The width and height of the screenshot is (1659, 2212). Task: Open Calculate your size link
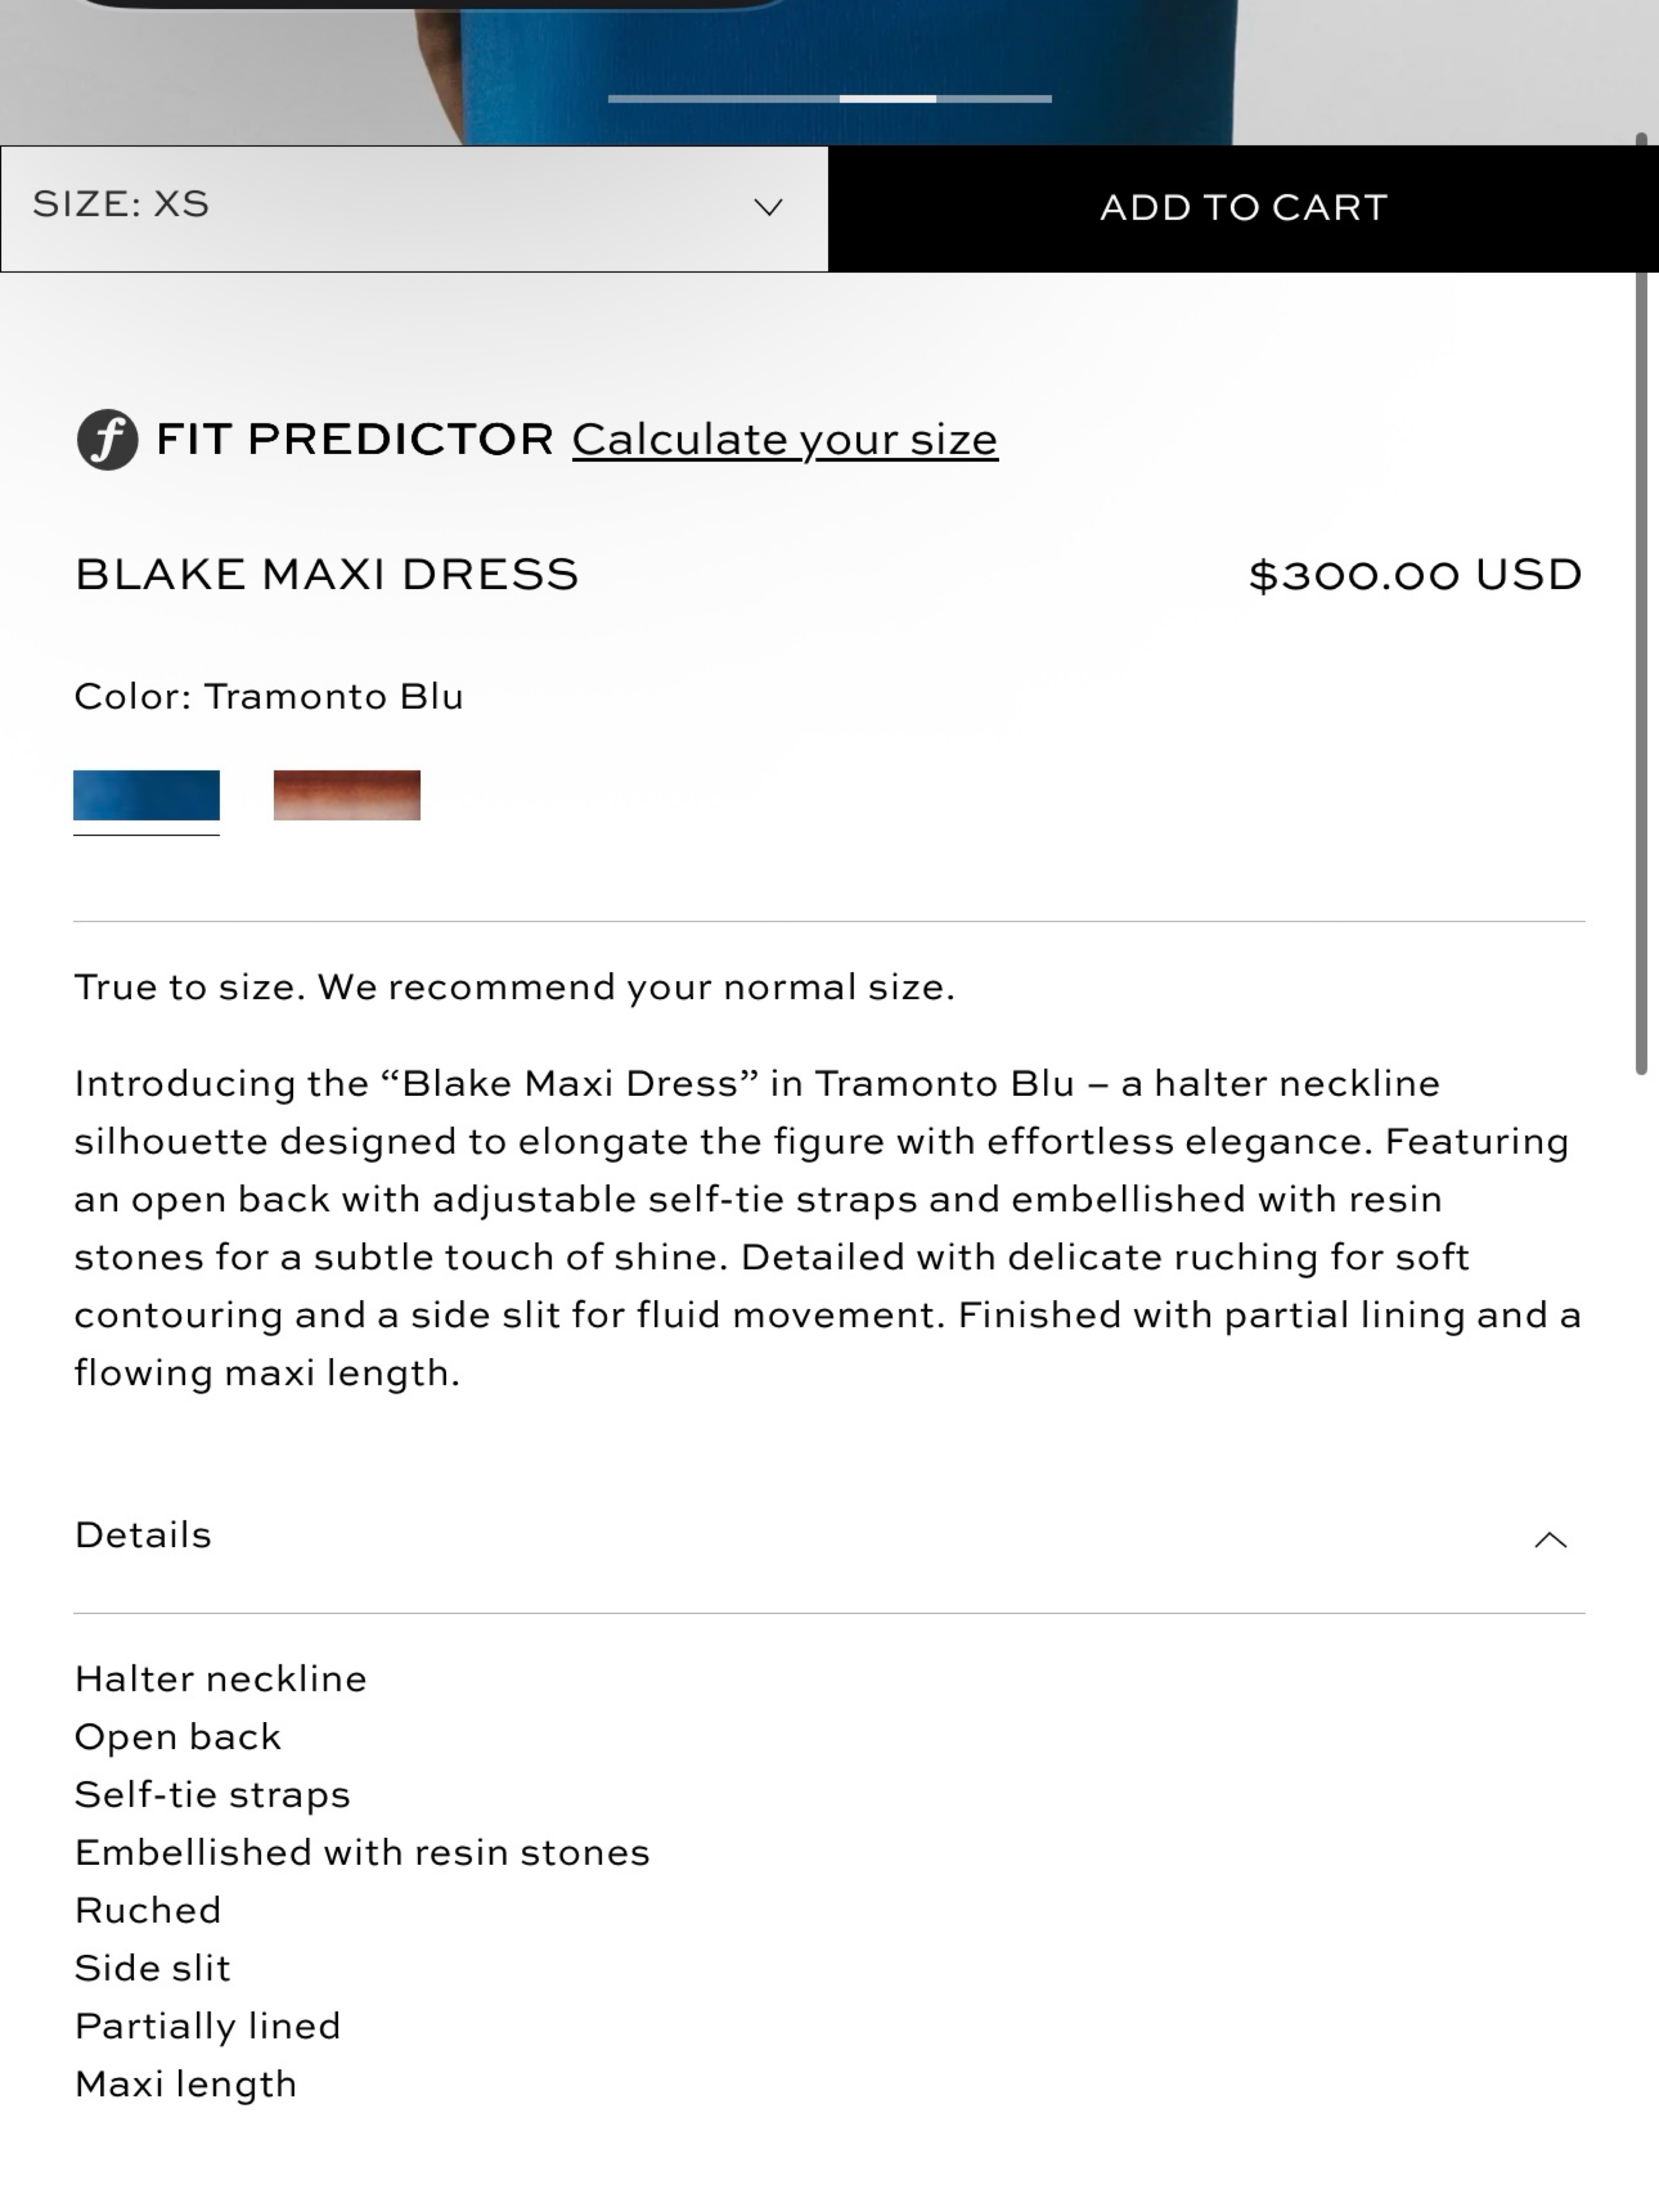pyautogui.click(x=785, y=440)
